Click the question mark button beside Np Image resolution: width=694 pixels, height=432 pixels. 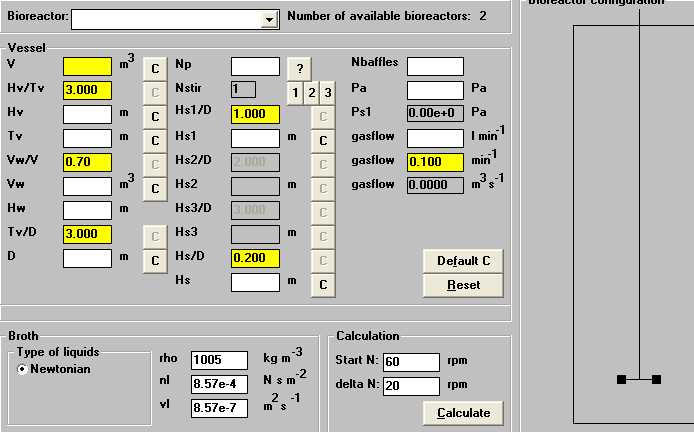[x=300, y=69]
